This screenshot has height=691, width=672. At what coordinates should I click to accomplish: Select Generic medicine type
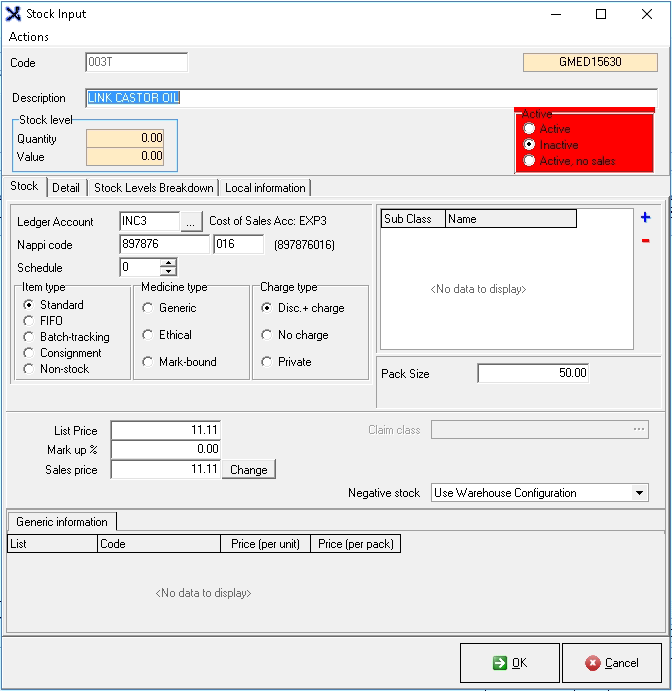pos(148,308)
